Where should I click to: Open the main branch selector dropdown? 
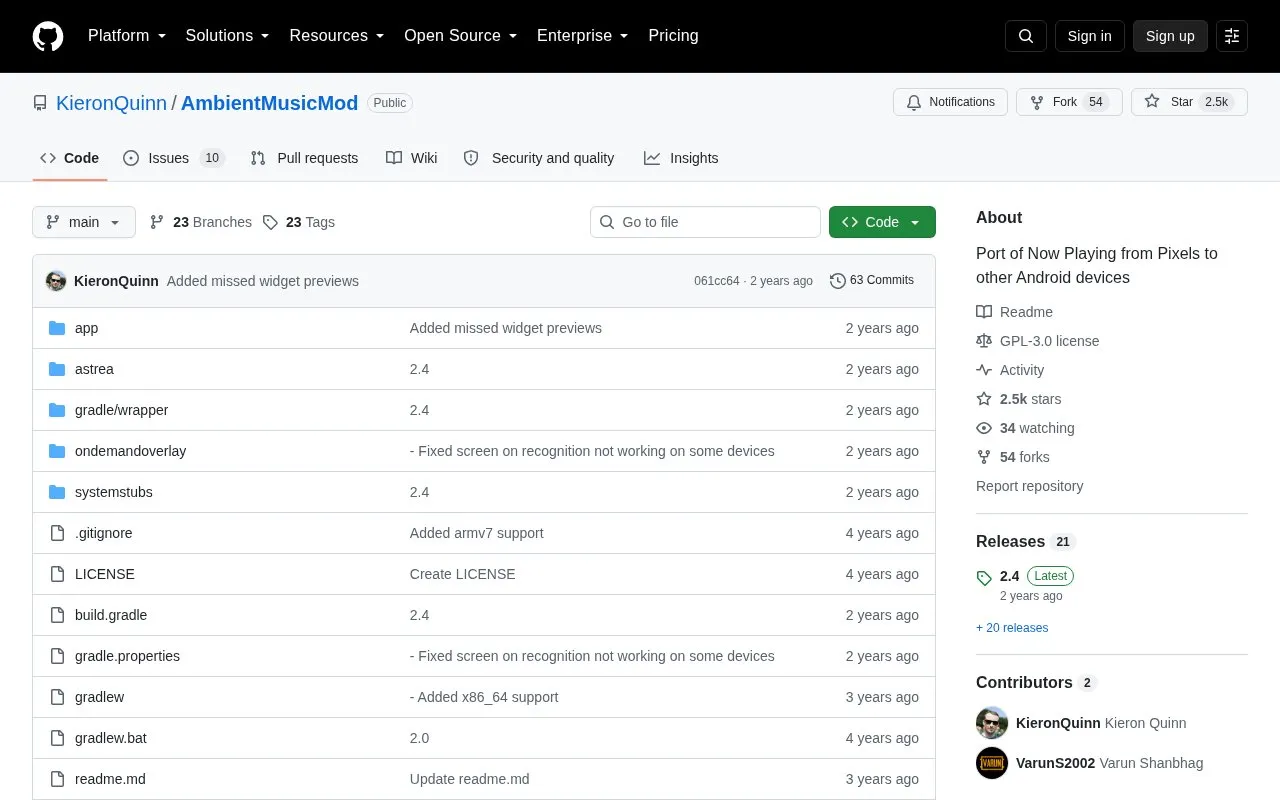(84, 222)
